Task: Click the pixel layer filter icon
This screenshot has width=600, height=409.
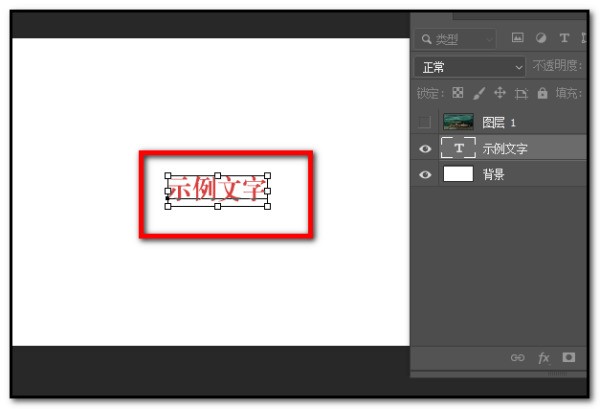Action: (x=518, y=39)
